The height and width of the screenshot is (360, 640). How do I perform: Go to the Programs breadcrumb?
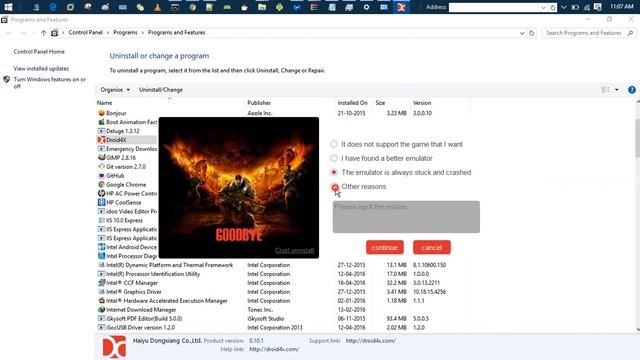[125, 33]
